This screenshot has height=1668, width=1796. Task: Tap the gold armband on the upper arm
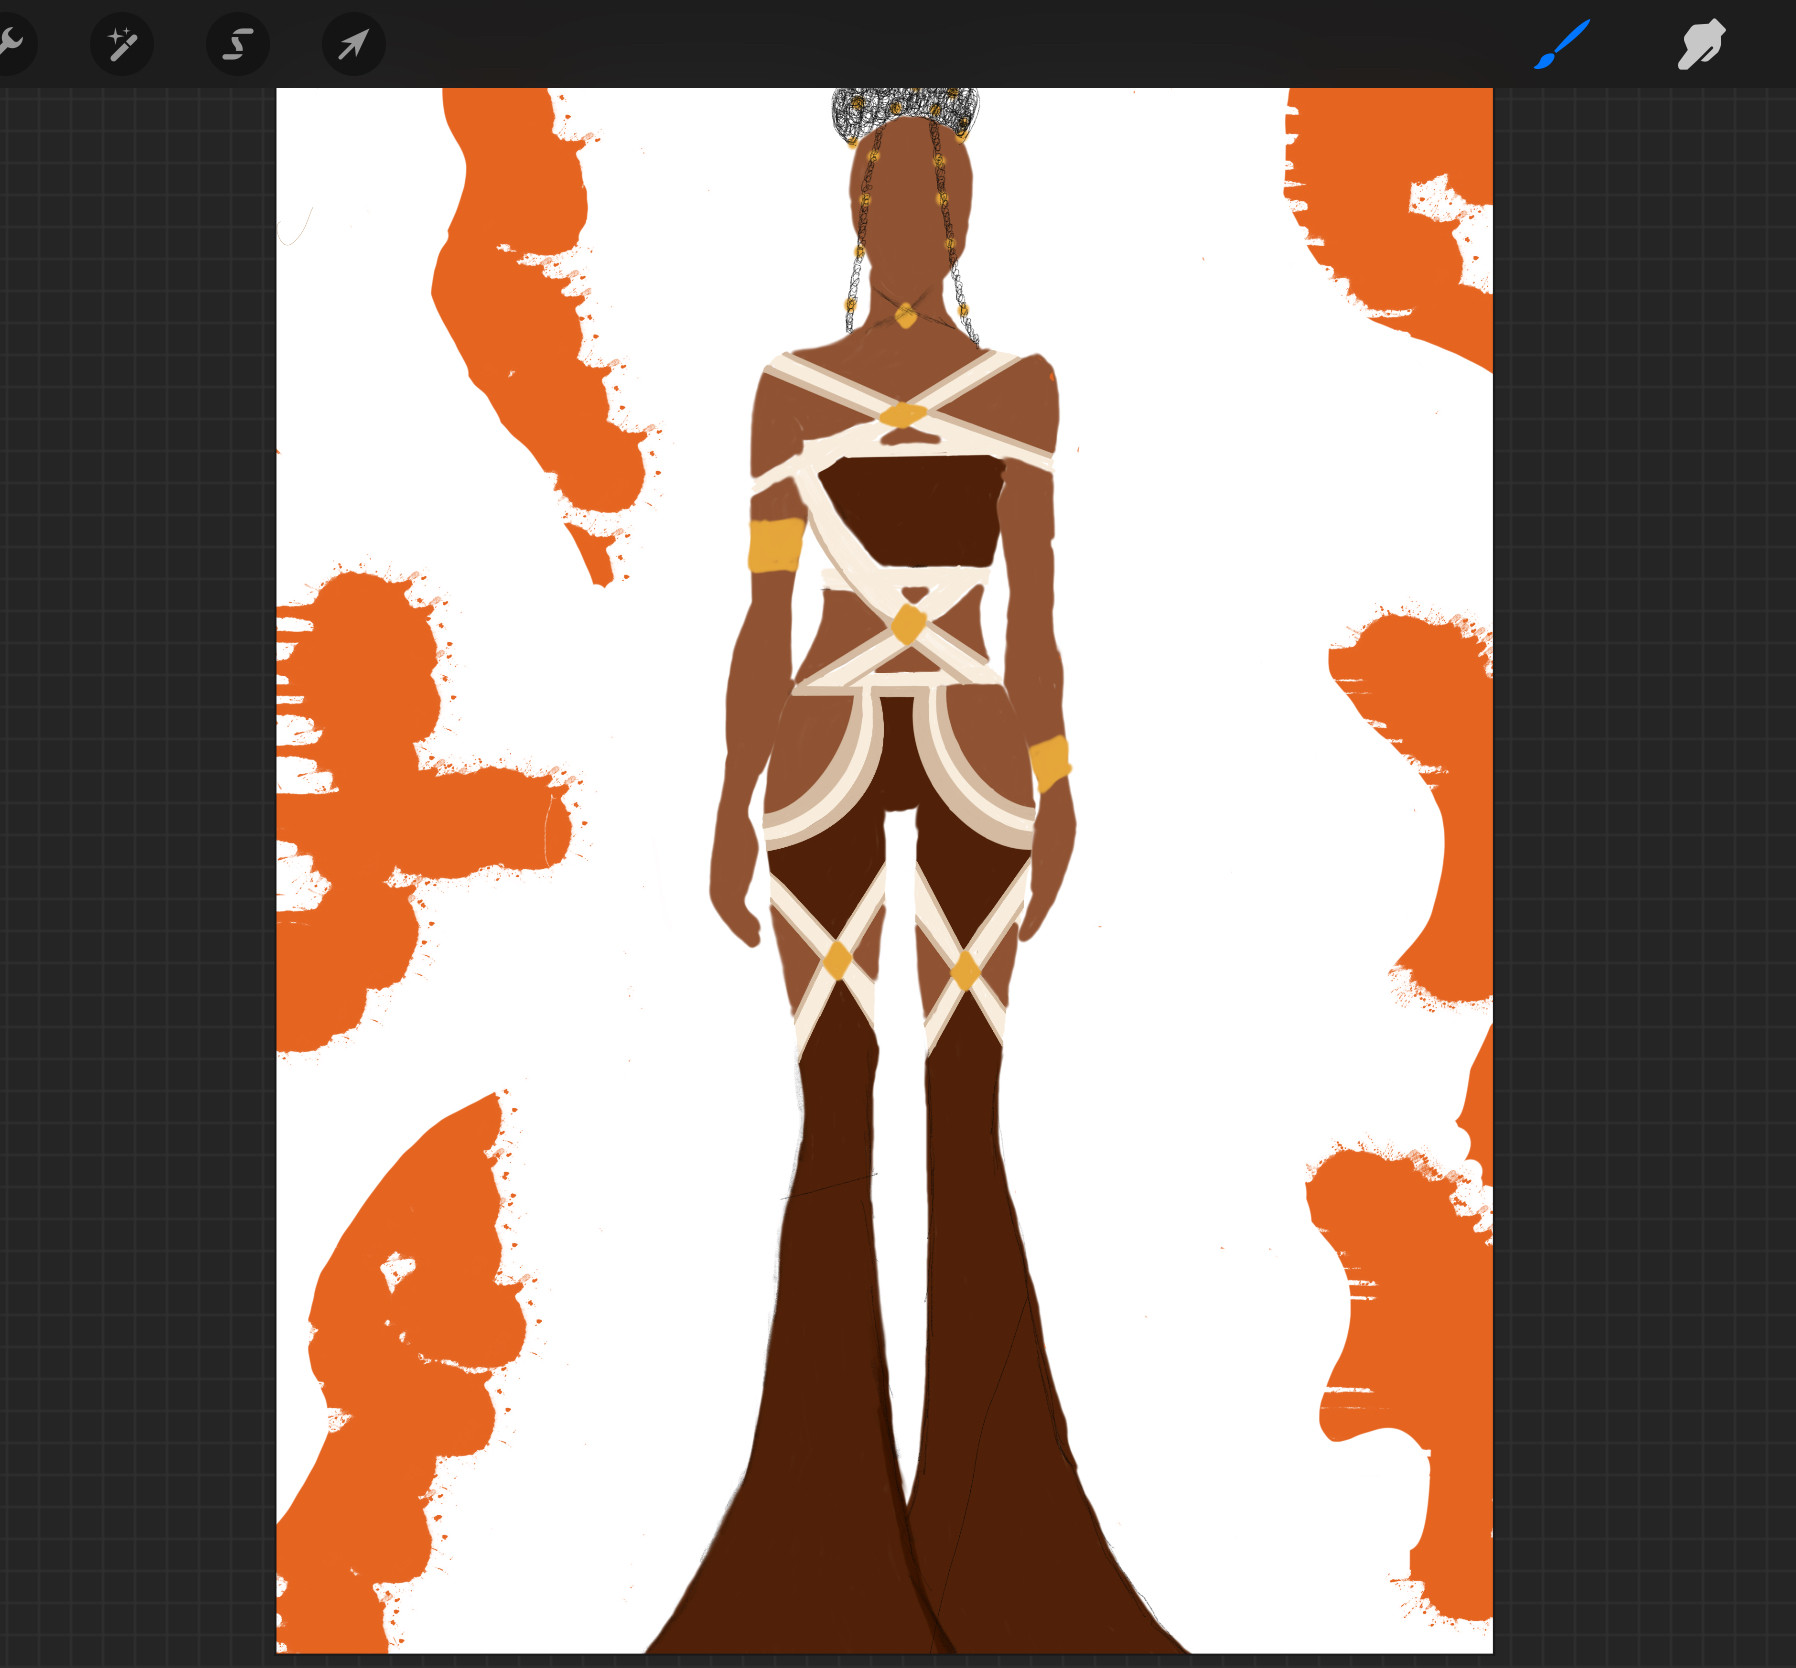[x=775, y=545]
